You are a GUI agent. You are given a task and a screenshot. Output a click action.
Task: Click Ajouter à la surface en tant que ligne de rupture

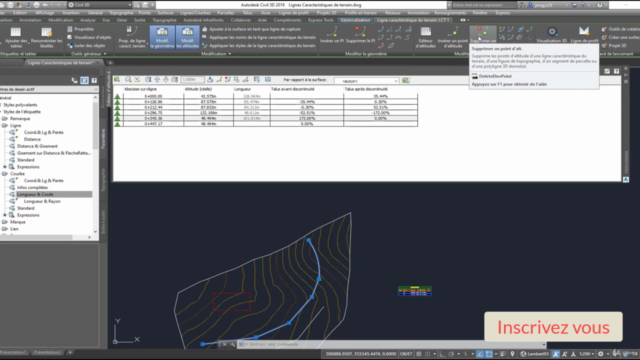click(251, 29)
